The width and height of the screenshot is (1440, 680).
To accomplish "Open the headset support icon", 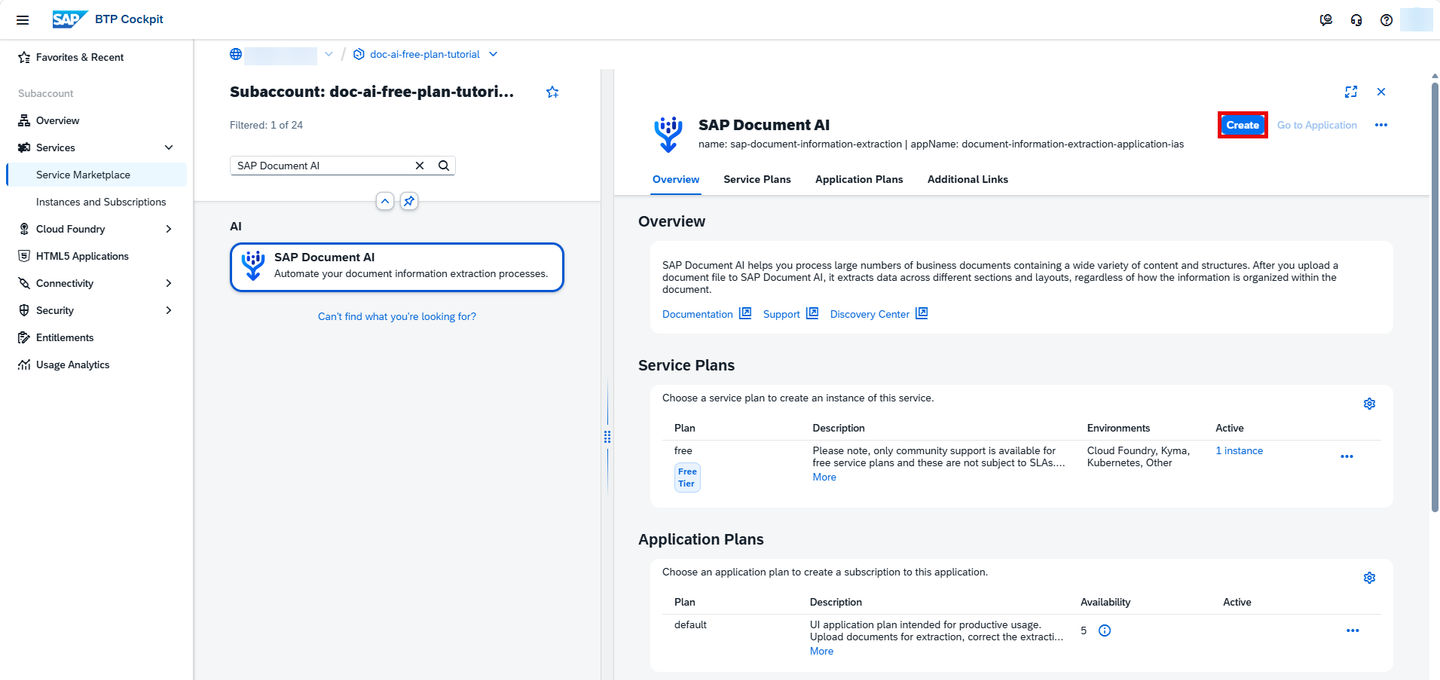I will point(1356,20).
